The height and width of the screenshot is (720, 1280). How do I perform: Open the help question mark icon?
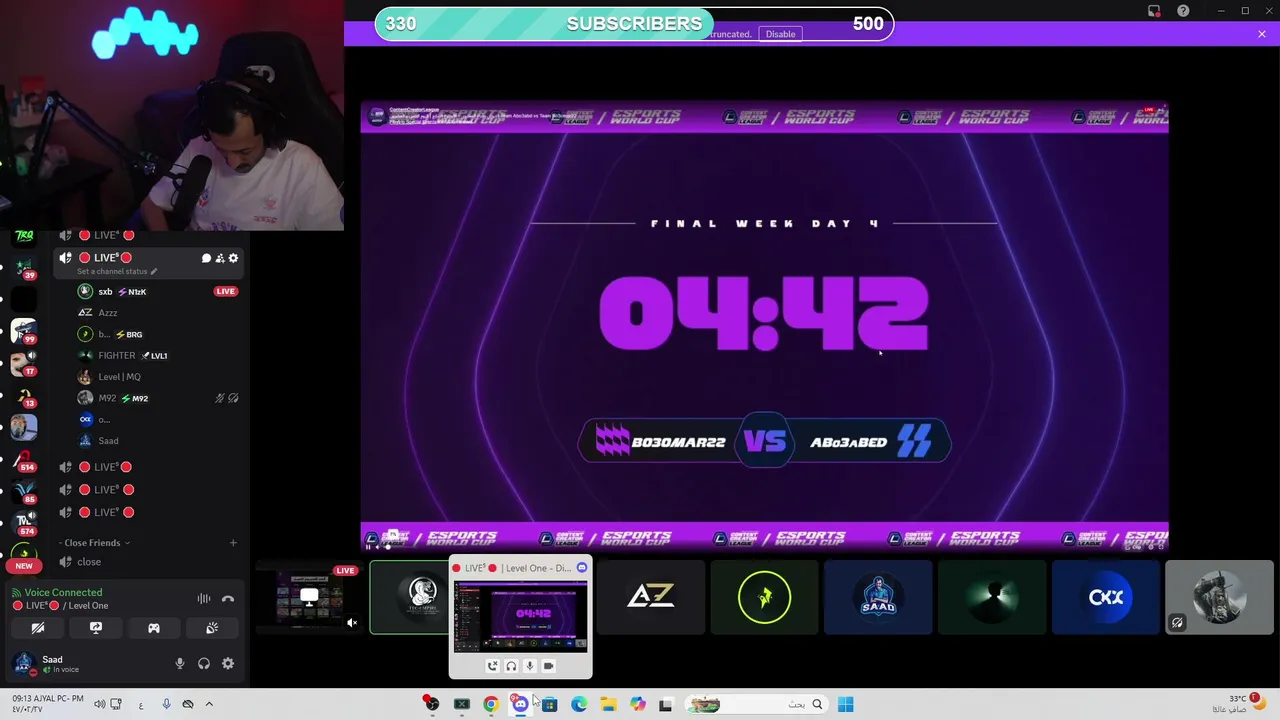pos(1183,11)
